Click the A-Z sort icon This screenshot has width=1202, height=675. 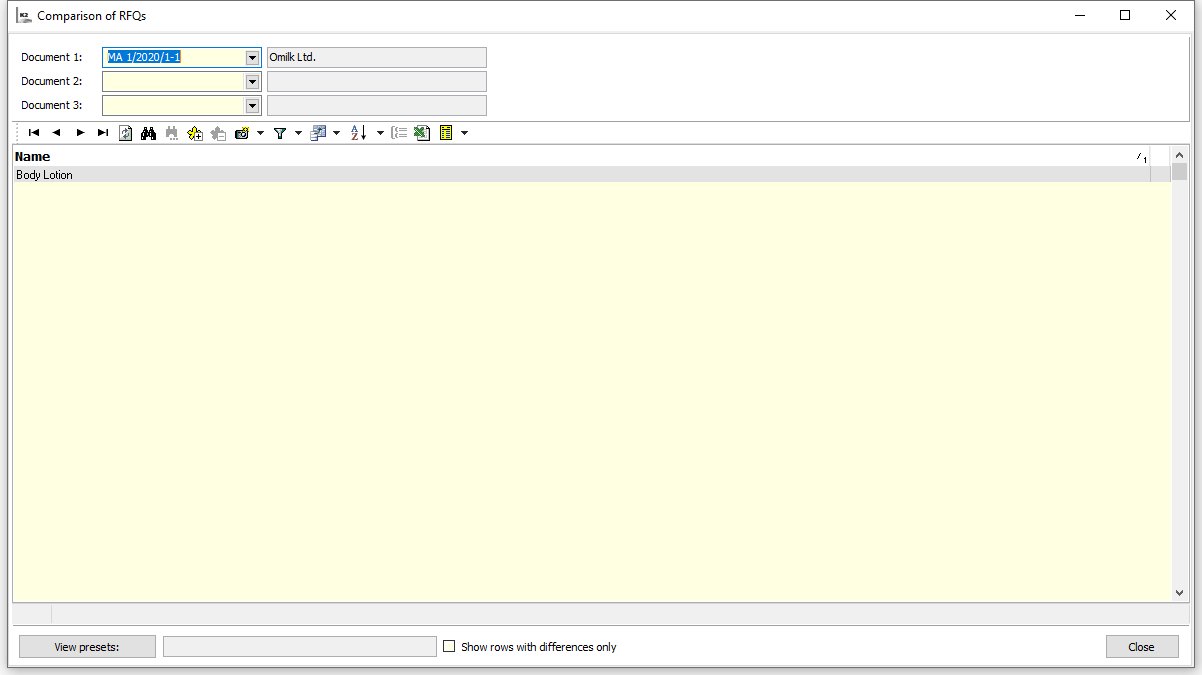359,133
